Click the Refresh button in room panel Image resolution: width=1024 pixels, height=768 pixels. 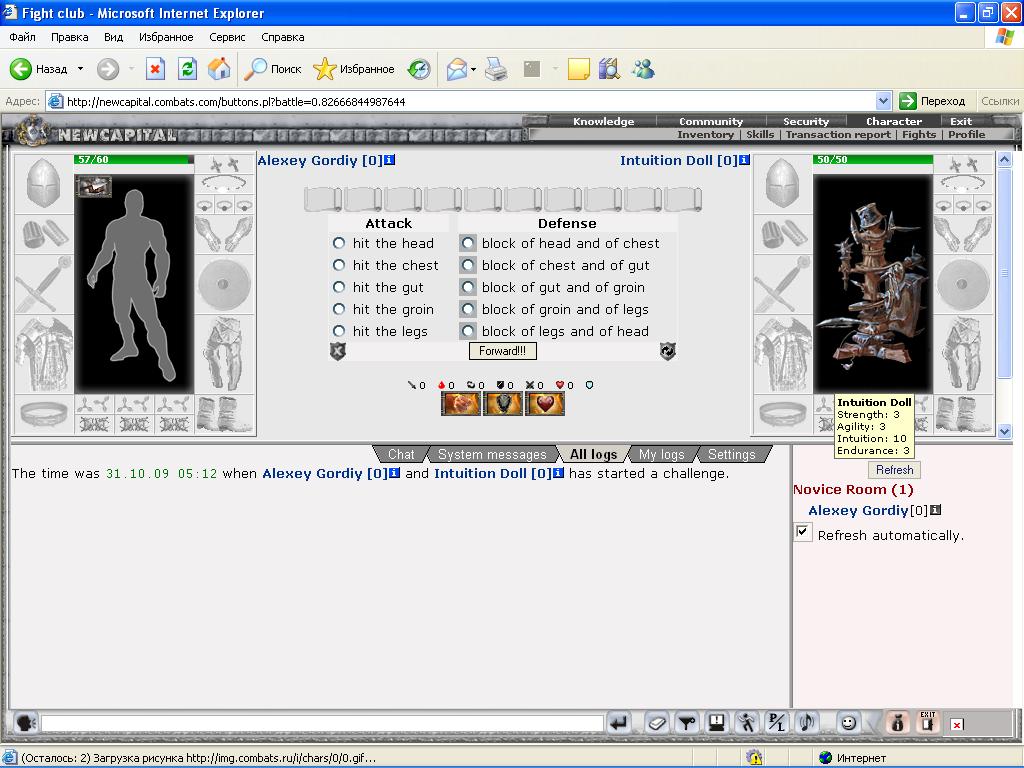click(894, 470)
